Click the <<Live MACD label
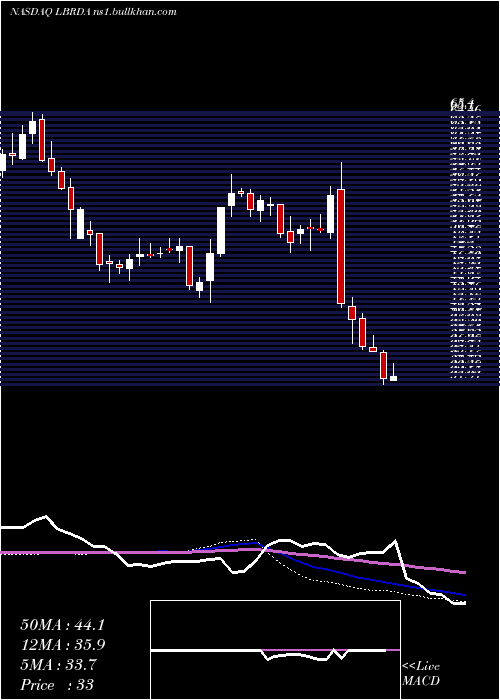The height and width of the screenshot is (700, 500). coord(421,674)
